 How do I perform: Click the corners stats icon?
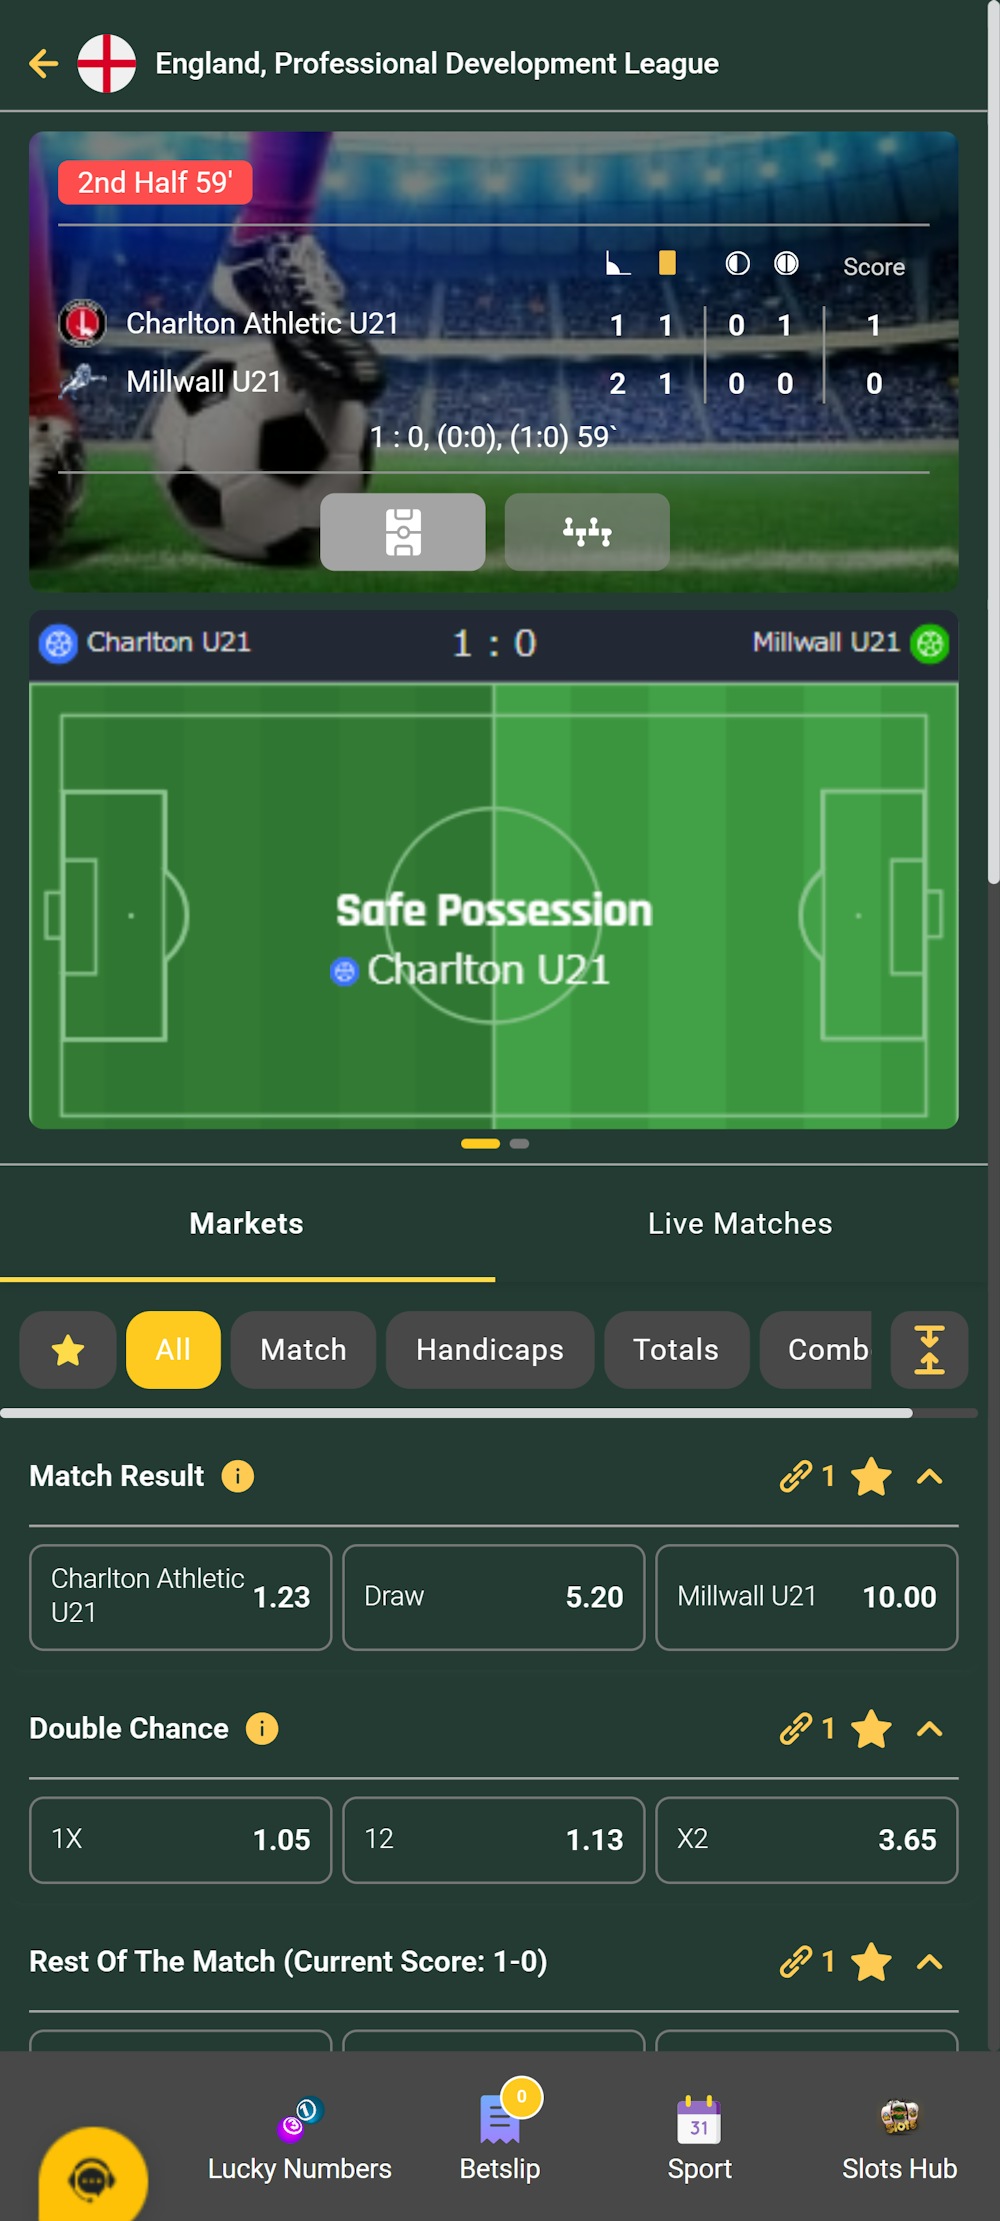pos(616,263)
